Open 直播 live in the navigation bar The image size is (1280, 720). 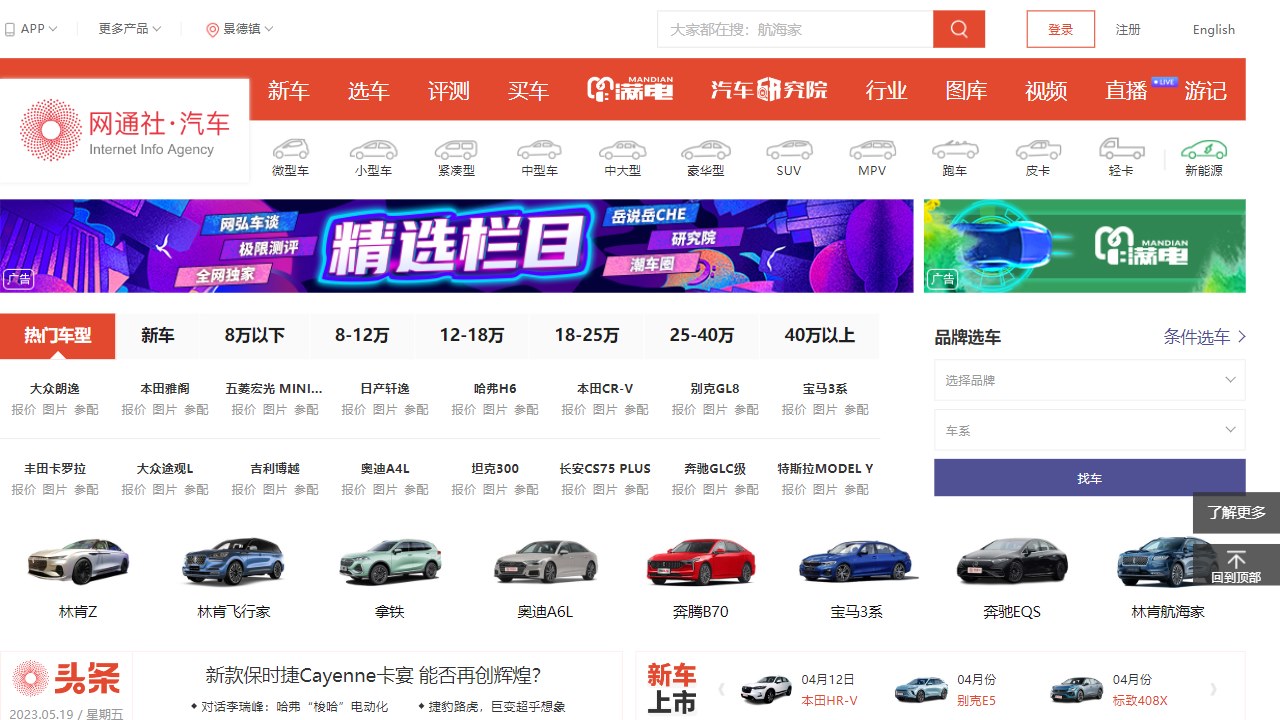point(1126,91)
